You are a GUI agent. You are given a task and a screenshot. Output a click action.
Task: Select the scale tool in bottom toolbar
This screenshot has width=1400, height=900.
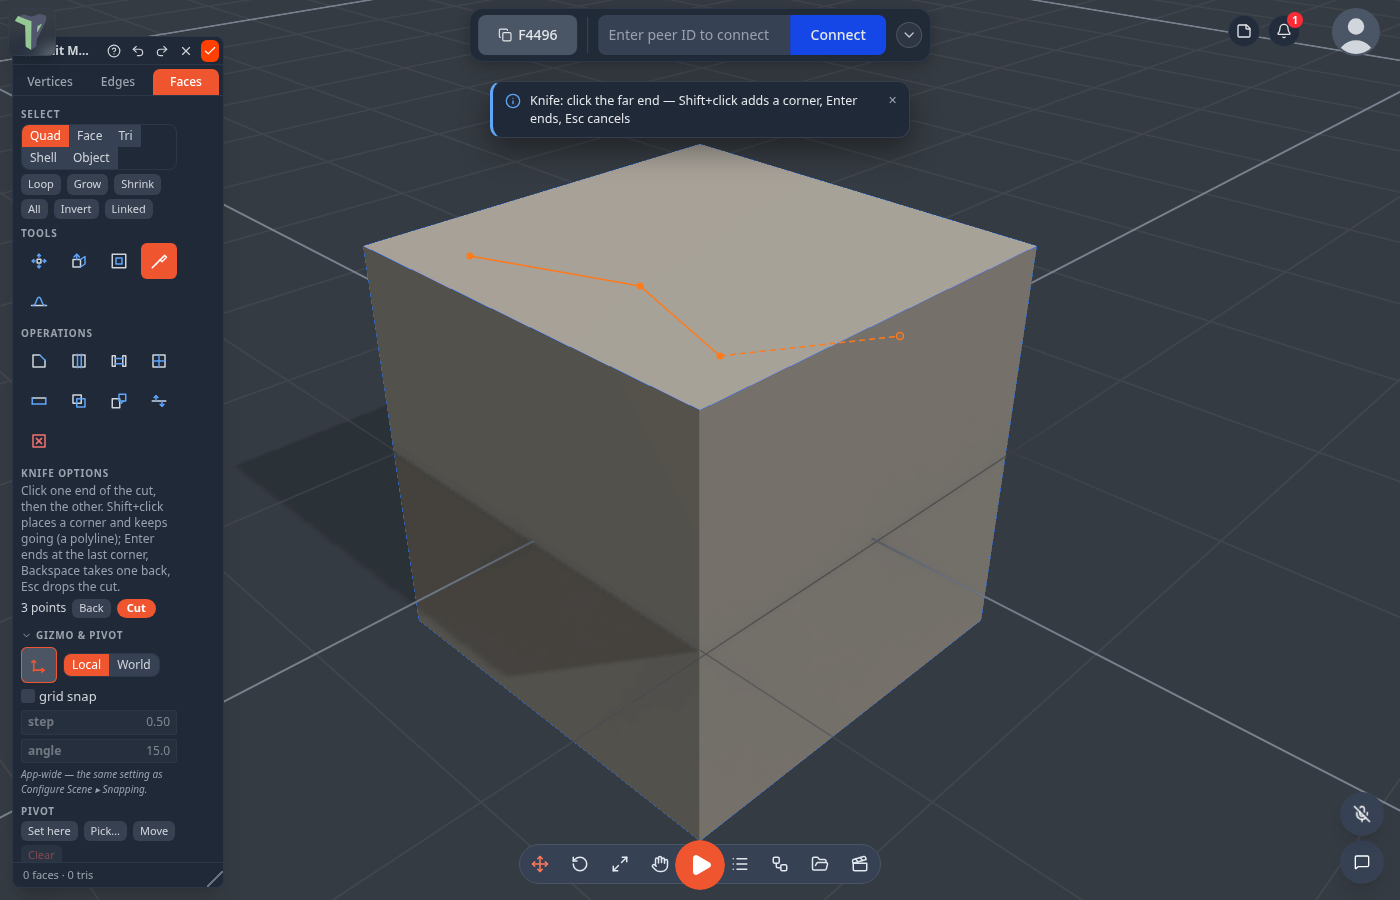click(x=620, y=864)
